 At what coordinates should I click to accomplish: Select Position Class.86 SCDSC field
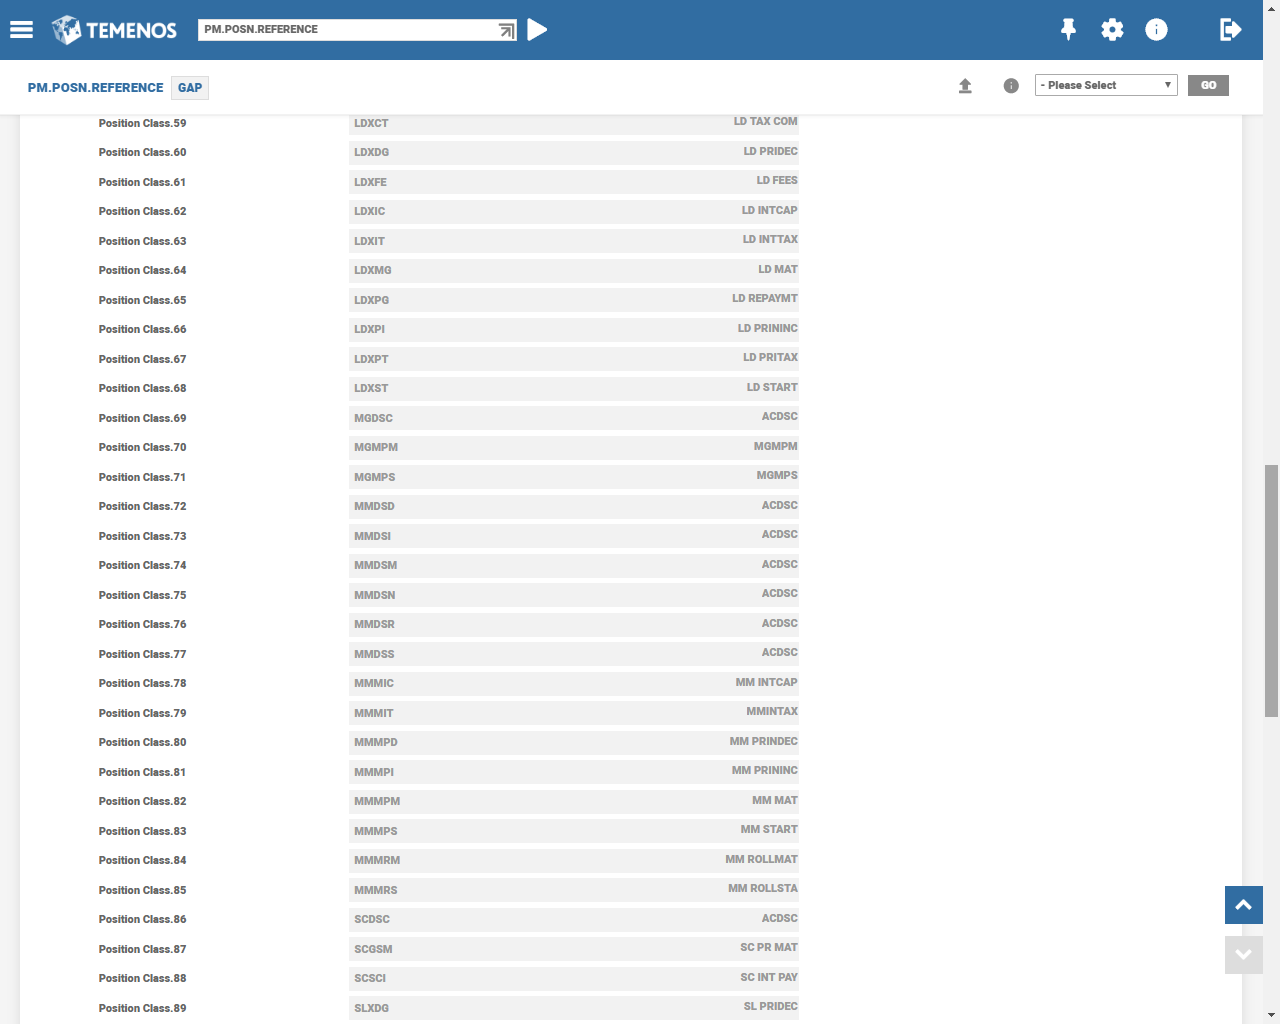click(x=573, y=919)
